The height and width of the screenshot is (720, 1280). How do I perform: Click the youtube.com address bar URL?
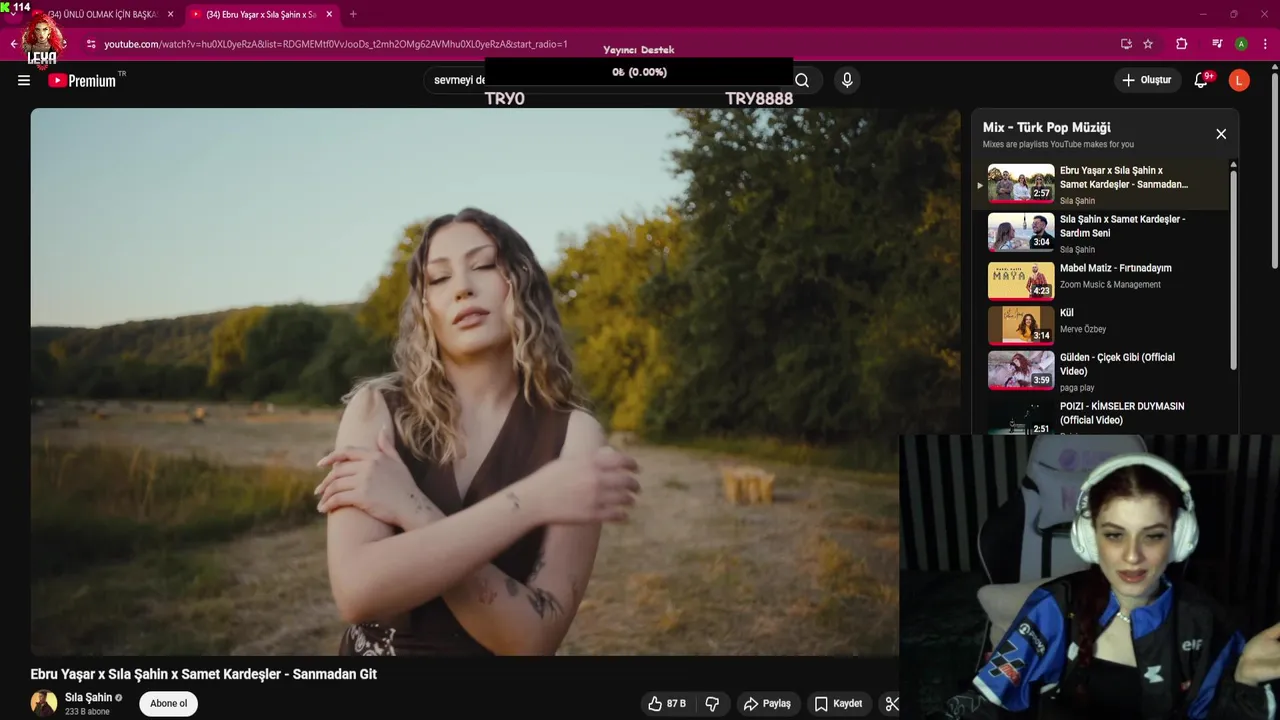335,44
